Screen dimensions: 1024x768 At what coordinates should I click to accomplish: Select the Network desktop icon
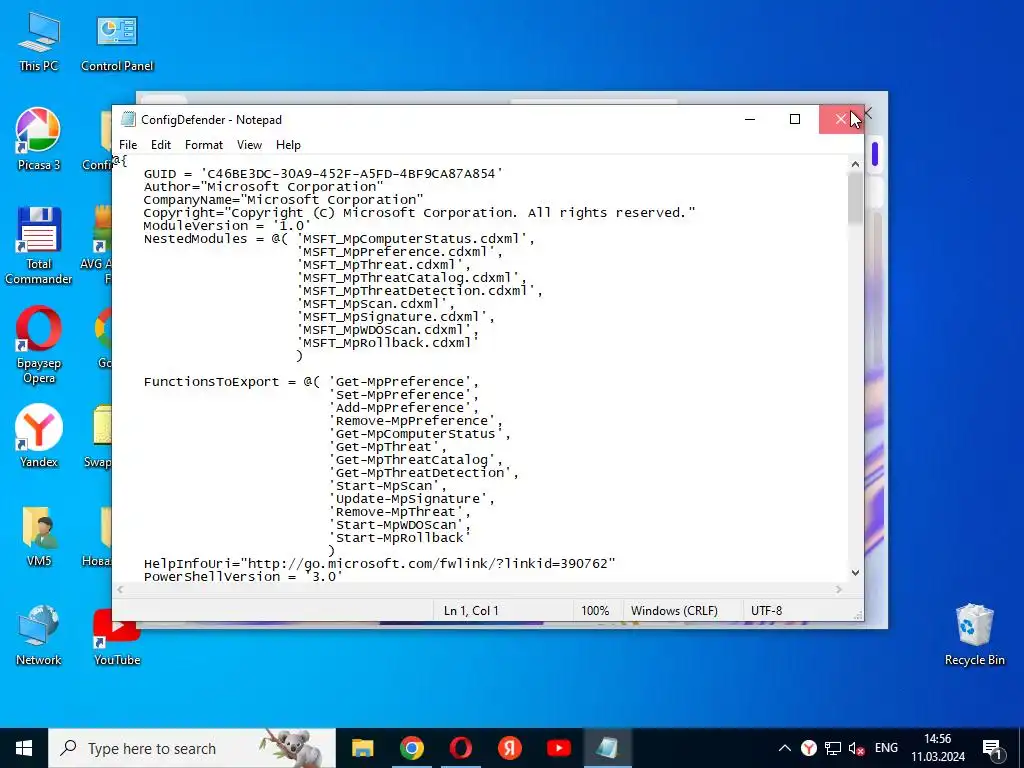[x=39, y=635]
